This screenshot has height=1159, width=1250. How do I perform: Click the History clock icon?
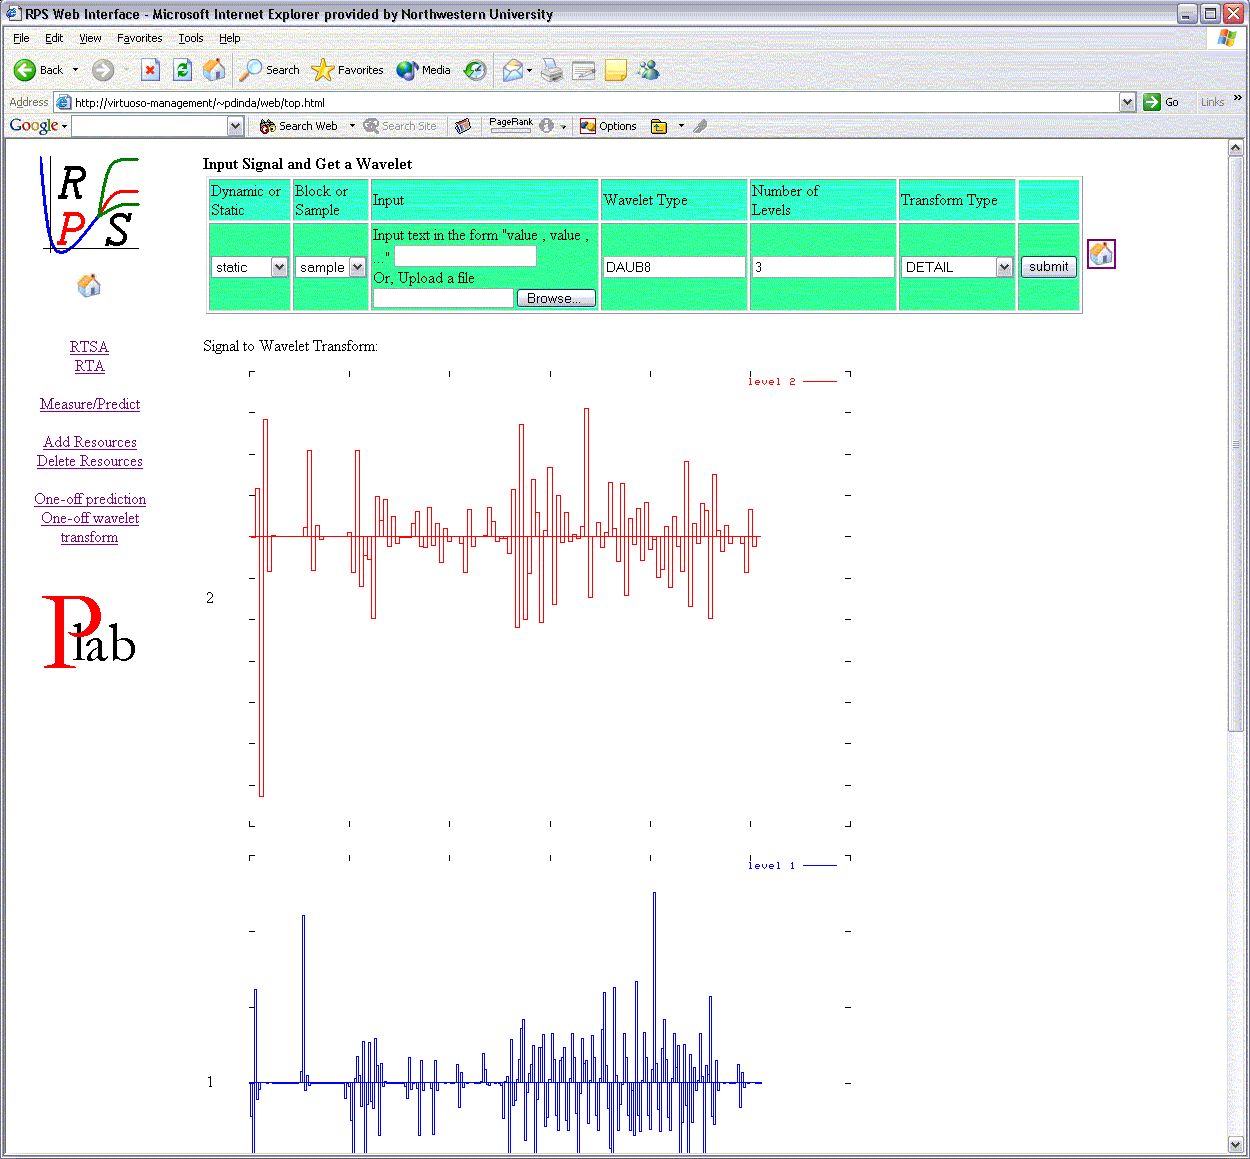pos(476,70)
